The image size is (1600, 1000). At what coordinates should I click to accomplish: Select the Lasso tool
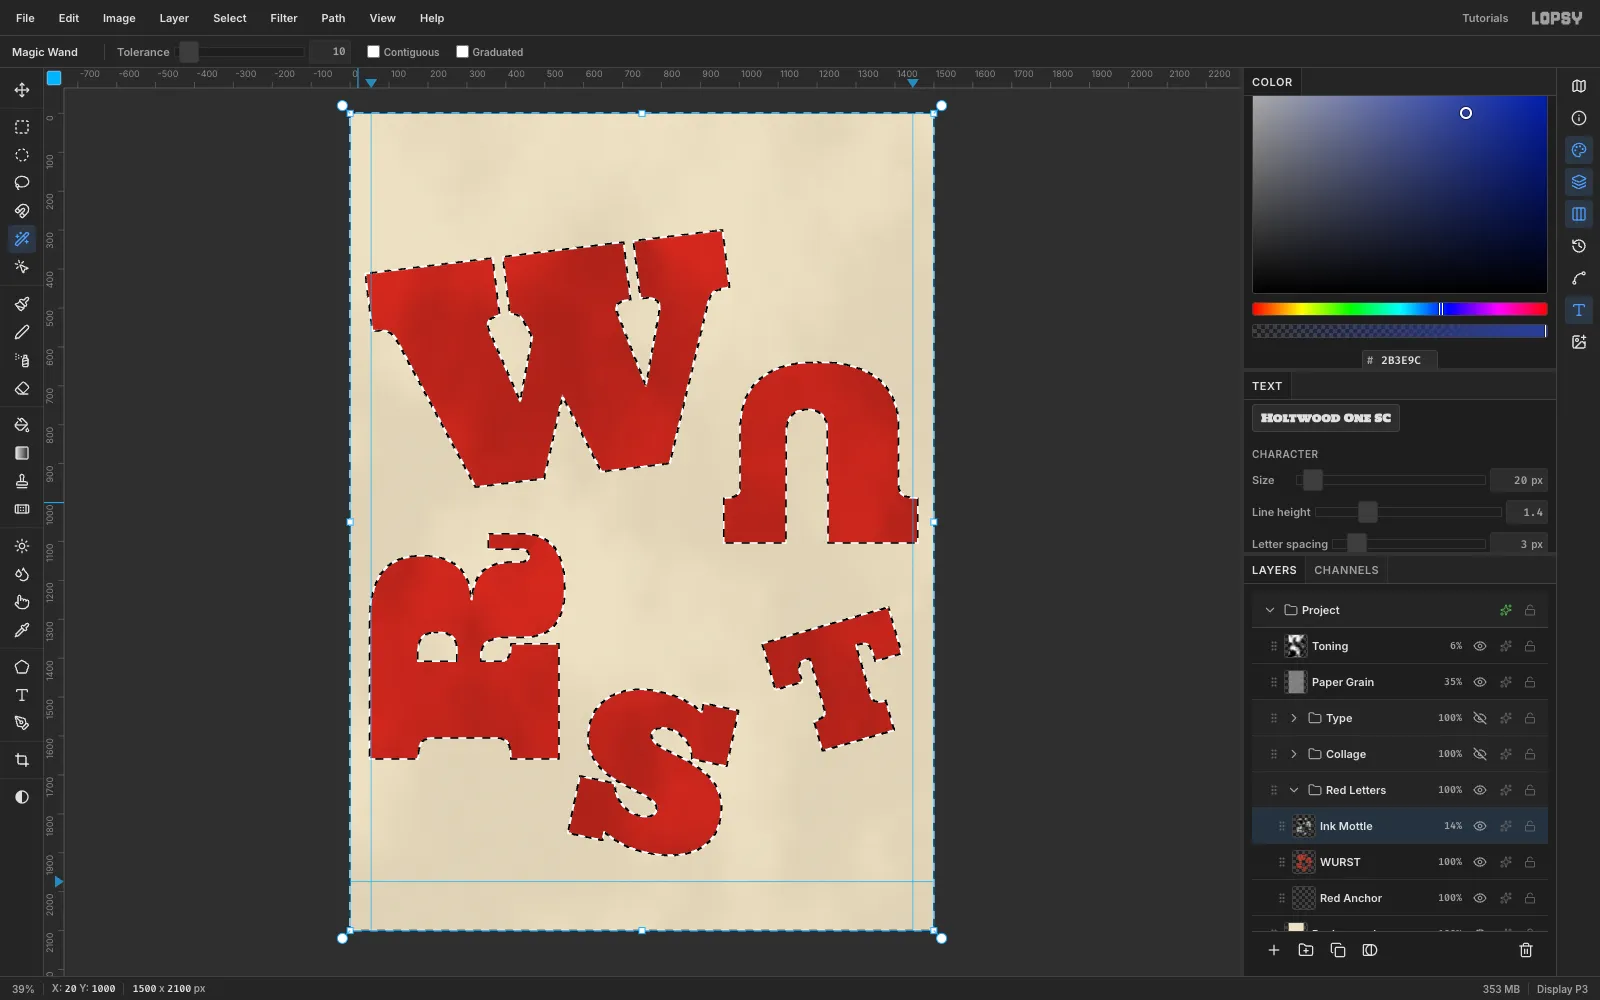pos(22,183)
